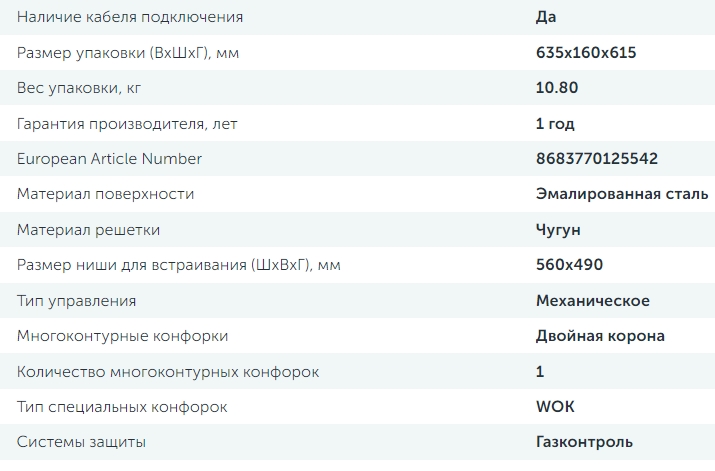Image resolution: width=715 pixels, height=471 pixels.
Task: Click the 'Механическое' control type value
Action: point(593,300)
